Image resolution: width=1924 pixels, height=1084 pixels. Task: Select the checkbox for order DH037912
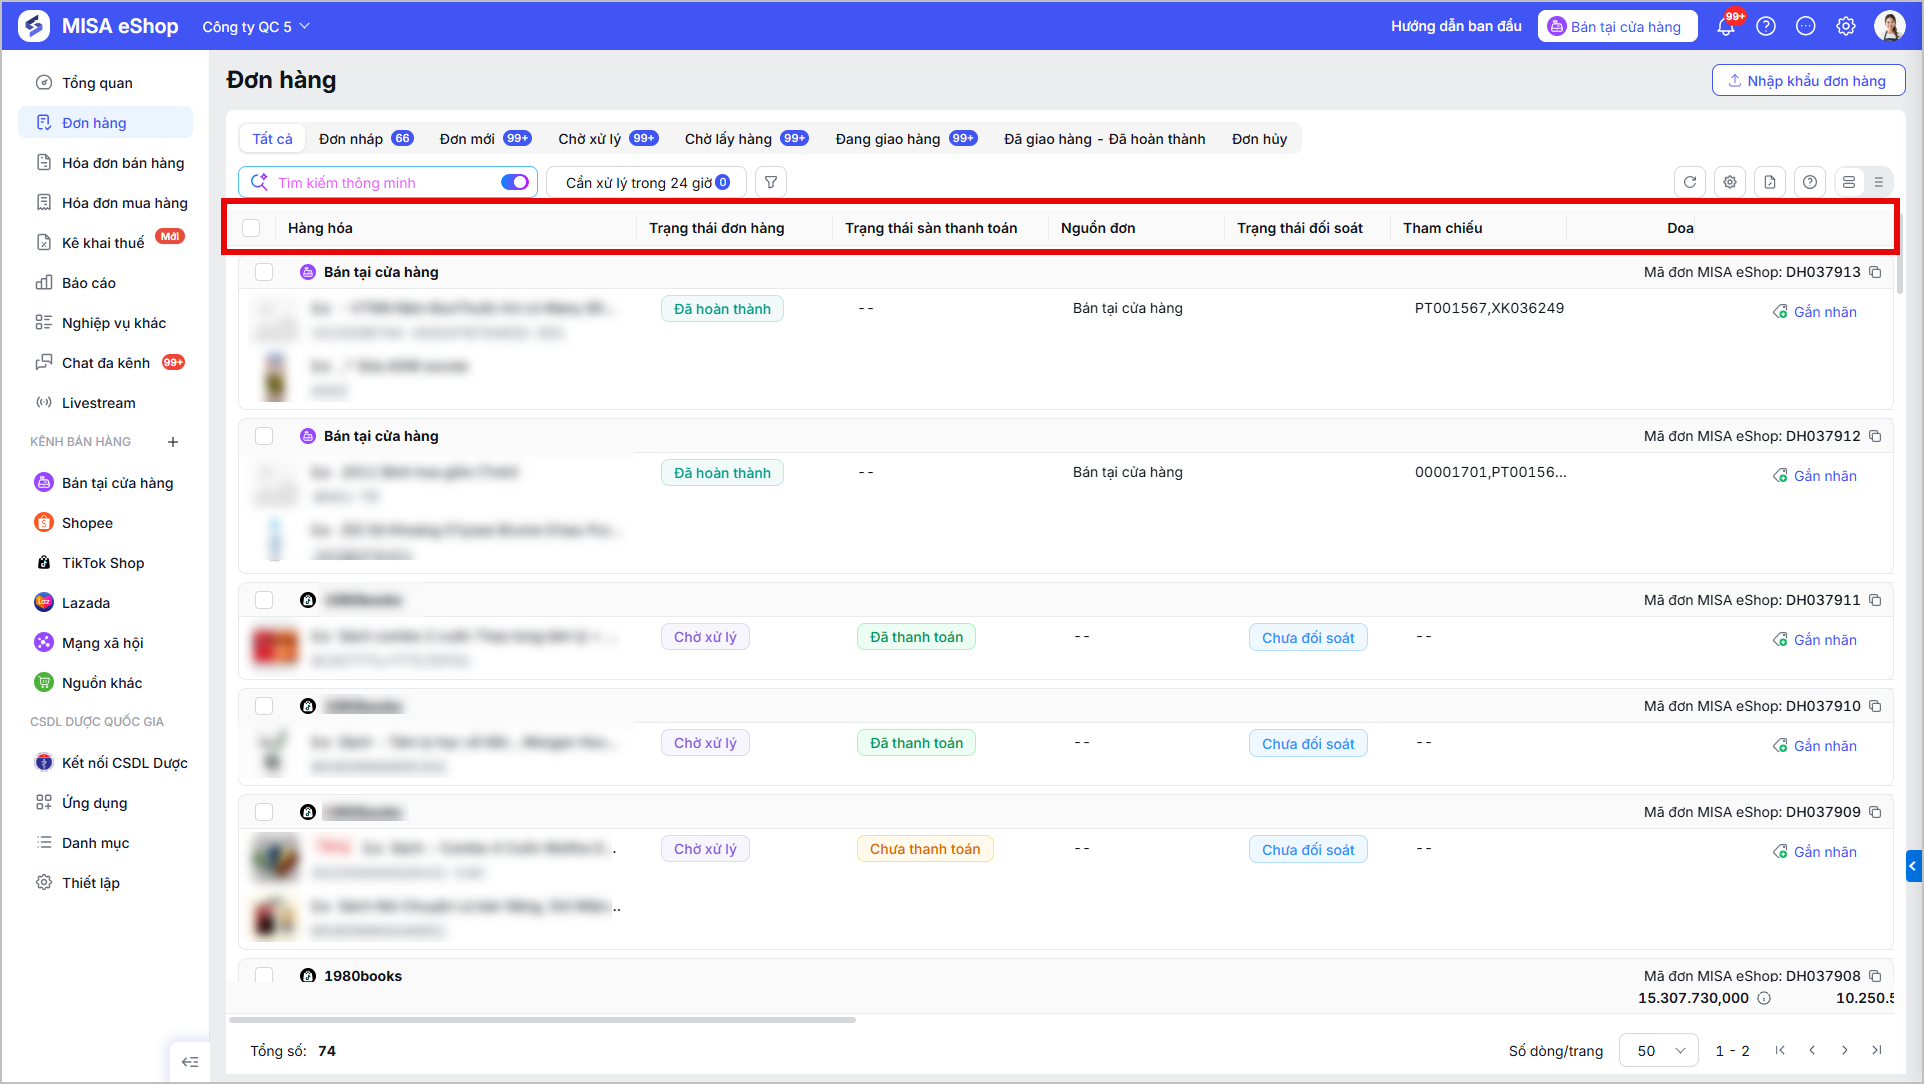pos(264,436)
